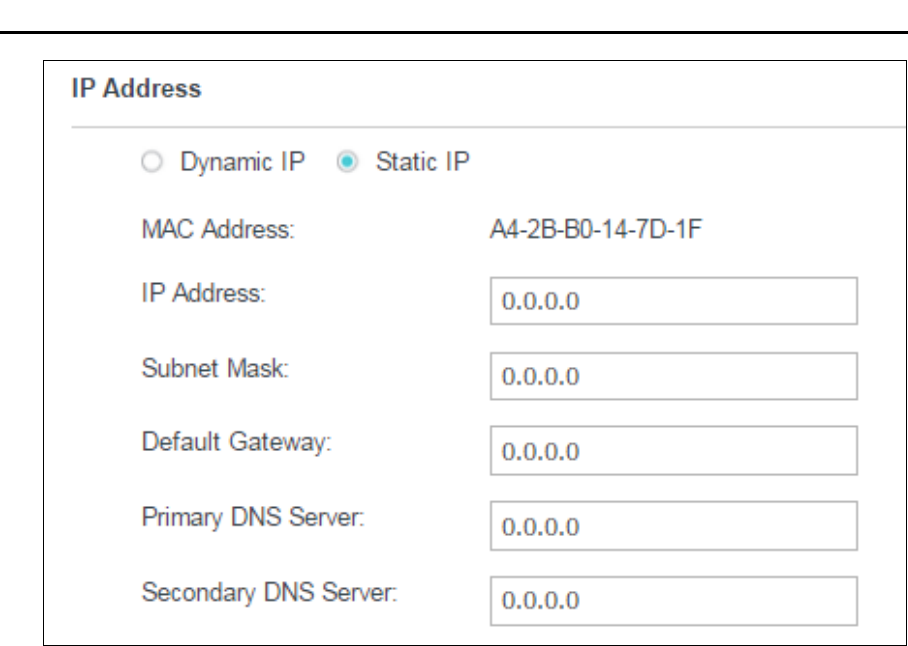Focus the Secondary DNS Server field
Viewport: 908px width, 646px height.
click(673, 600)
